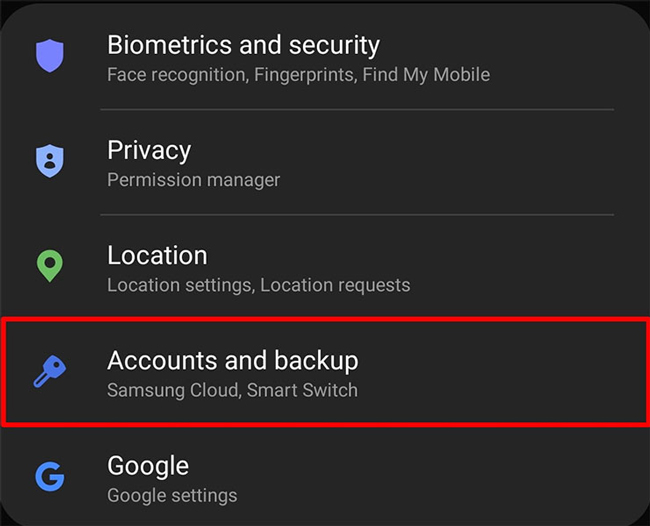Click the Face recognition subtitle text
Screen dimensions: 650x526
tap(178, 75)
